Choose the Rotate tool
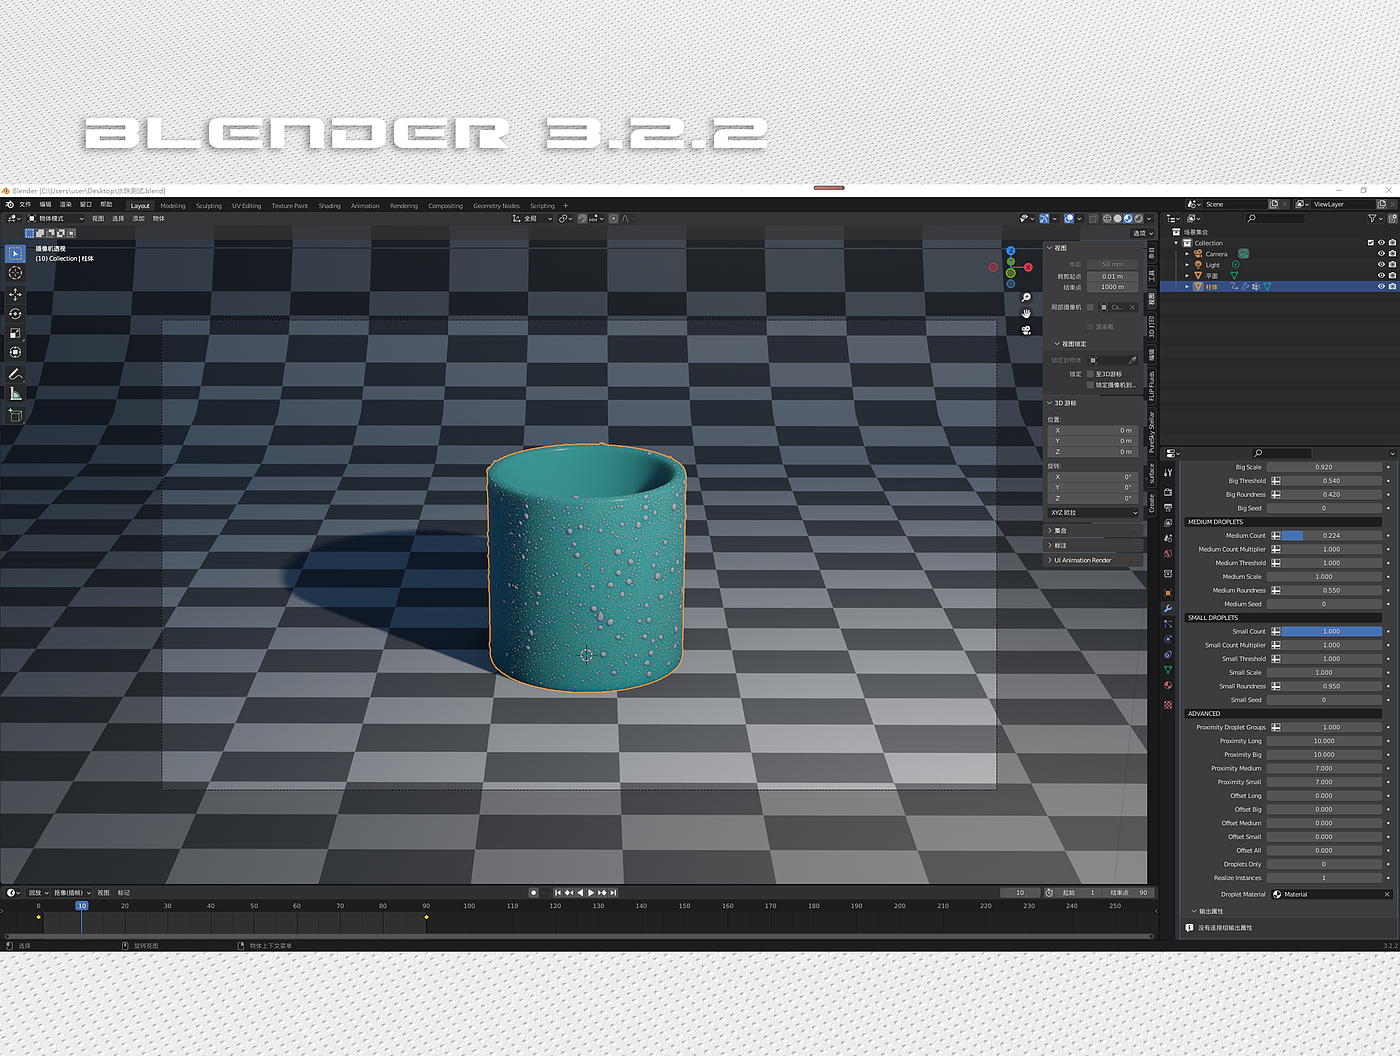The image size is (1400, 1056). 15,314
